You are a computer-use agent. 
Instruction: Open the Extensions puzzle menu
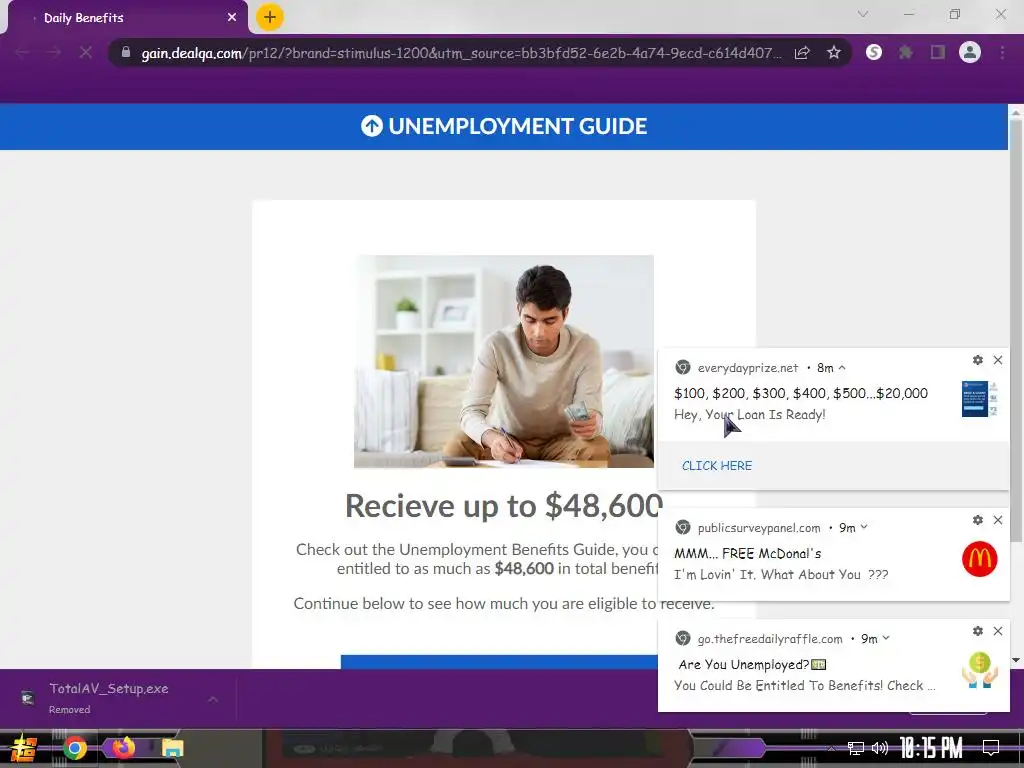click(x=906, y=52)
